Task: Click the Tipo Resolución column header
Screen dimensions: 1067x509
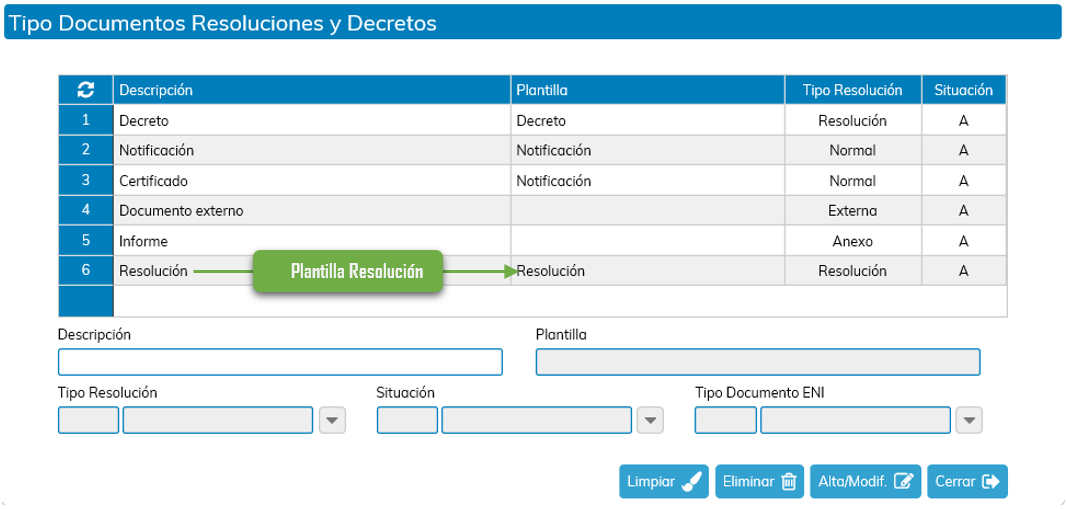Action: (x=853, y=90)
